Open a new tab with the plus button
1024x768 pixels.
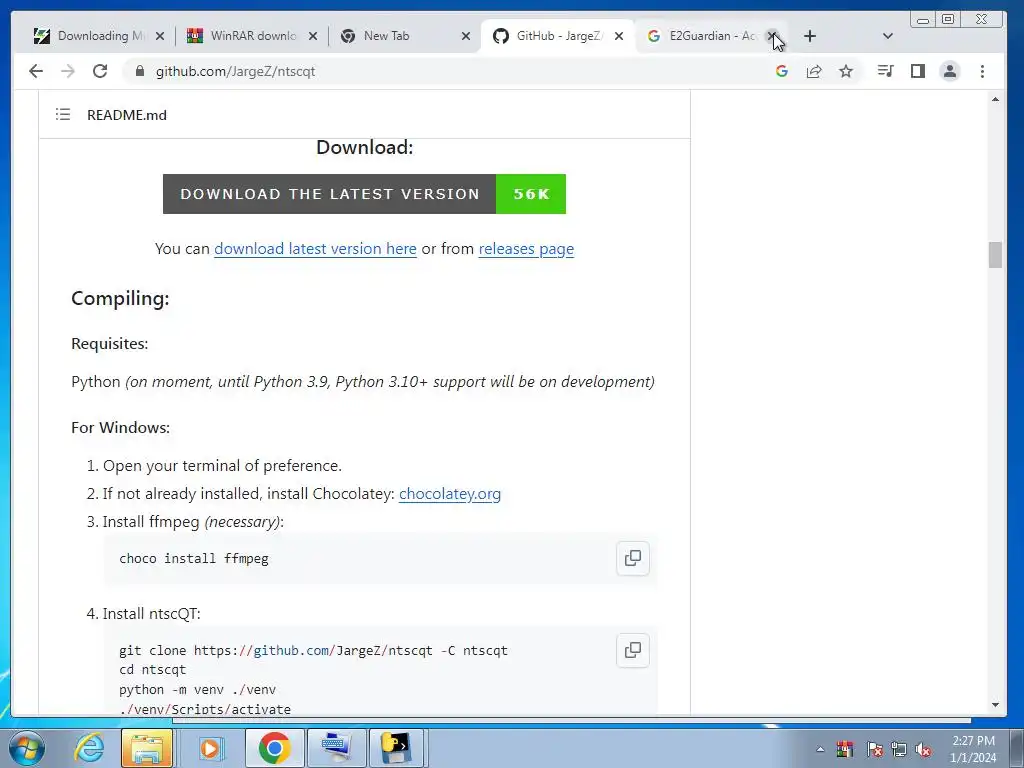[810, 36]
